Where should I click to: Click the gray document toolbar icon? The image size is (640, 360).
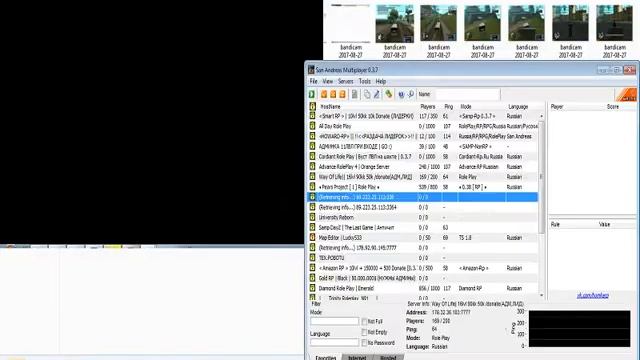pos(354,94)
